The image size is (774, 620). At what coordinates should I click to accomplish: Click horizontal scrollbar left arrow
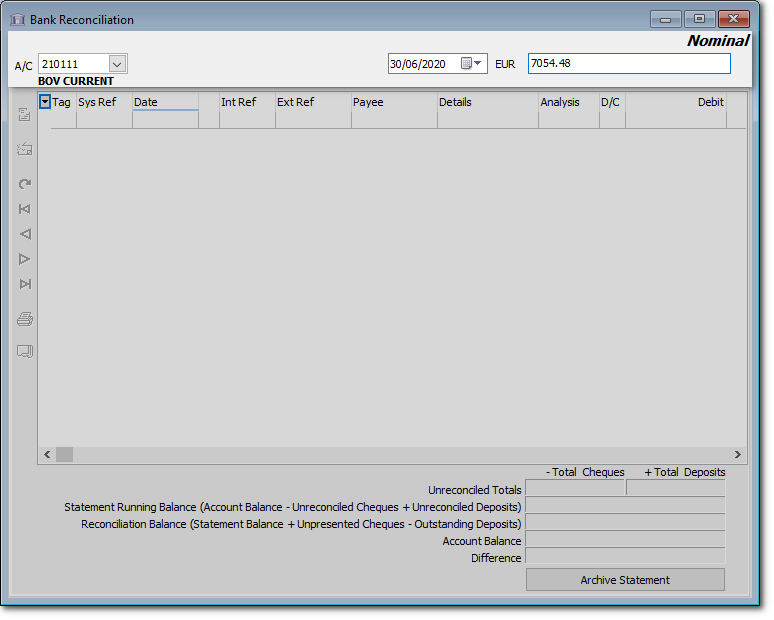coord(47,455)
